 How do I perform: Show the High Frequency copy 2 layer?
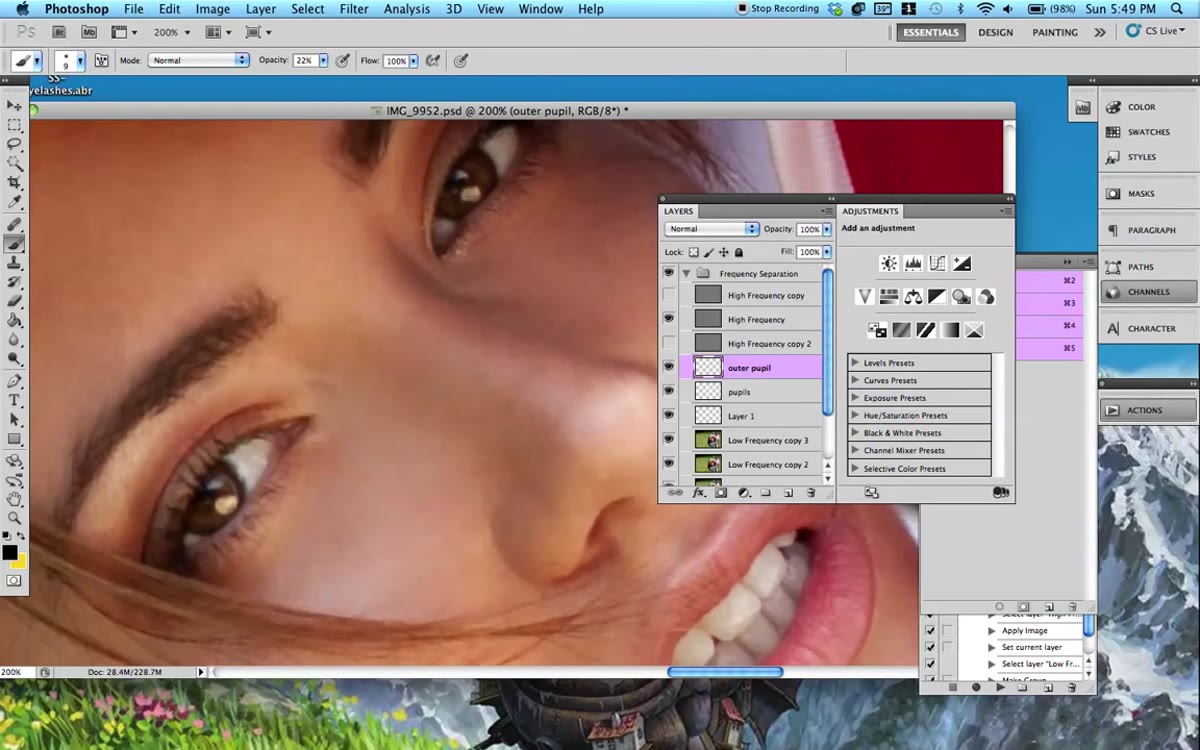[668, 343]
